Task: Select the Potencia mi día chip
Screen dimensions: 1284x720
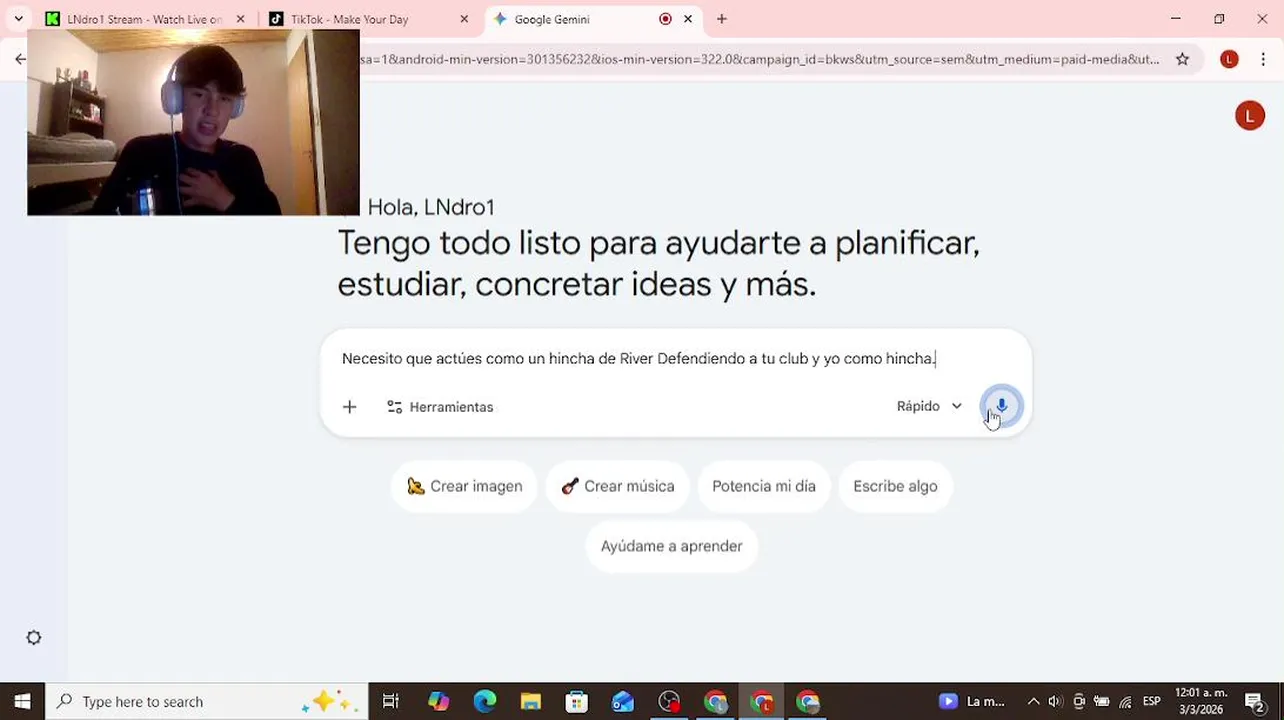Action: tap(764, 486)
